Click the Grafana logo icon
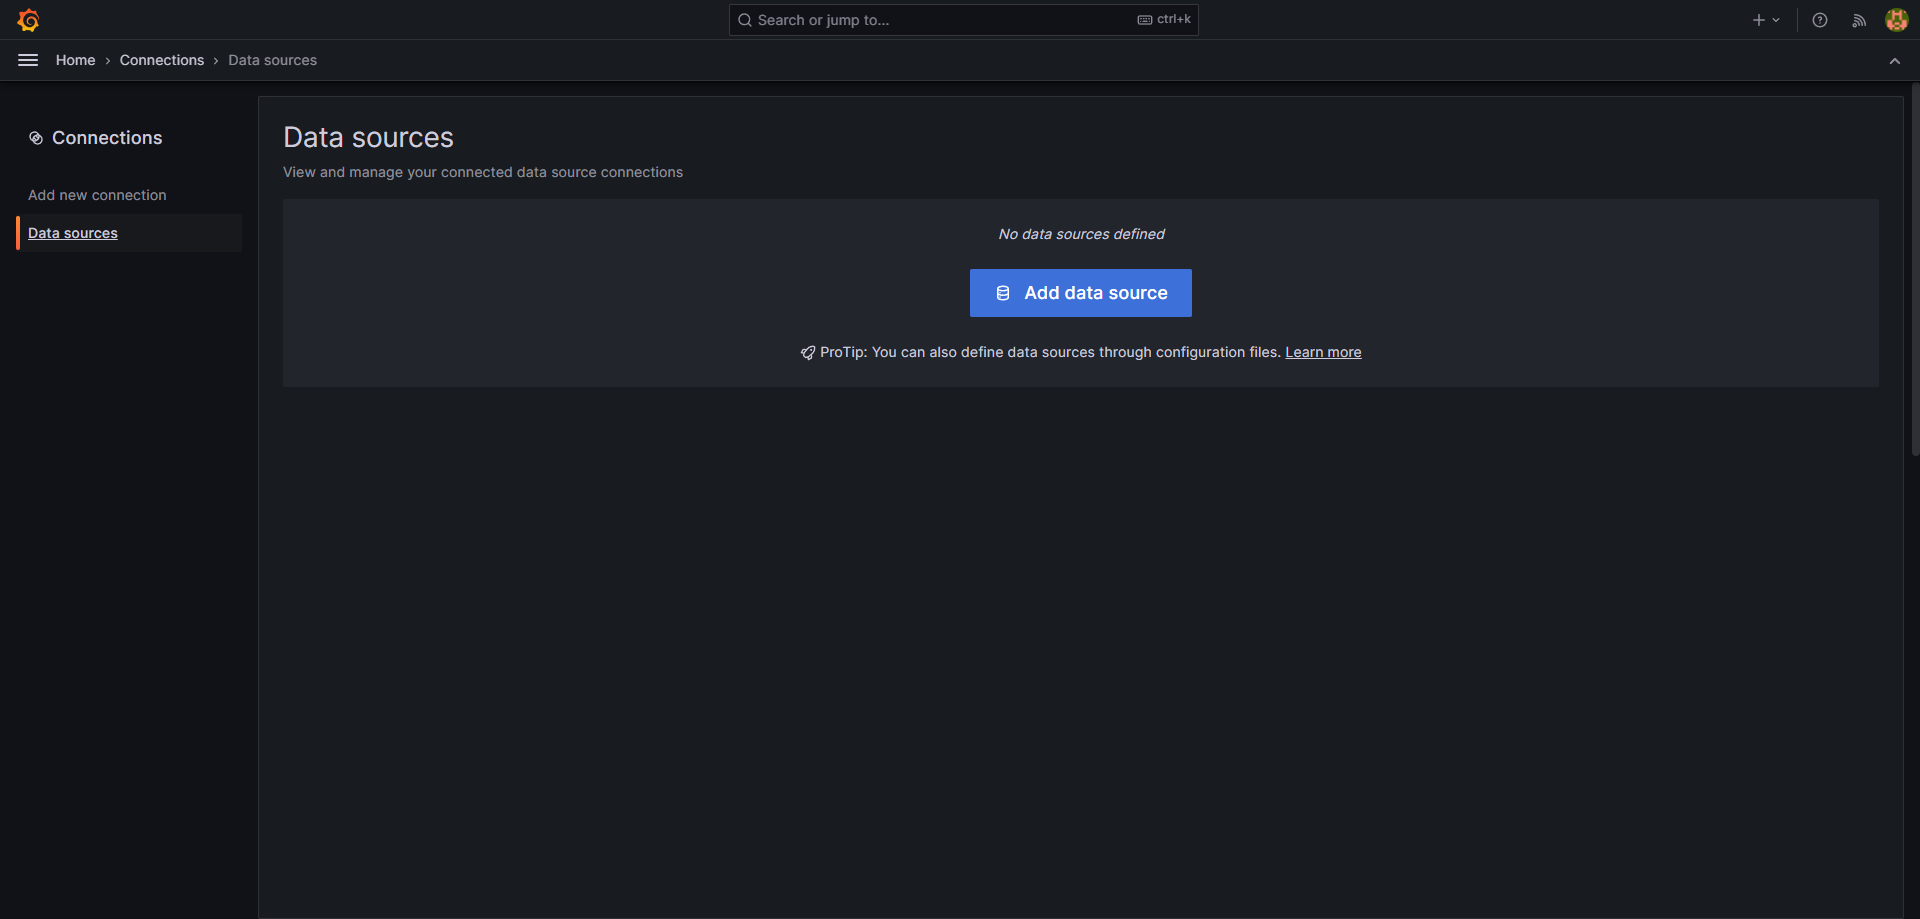The height and width of the screenshot is (919, 1920). tap(28, 20)
